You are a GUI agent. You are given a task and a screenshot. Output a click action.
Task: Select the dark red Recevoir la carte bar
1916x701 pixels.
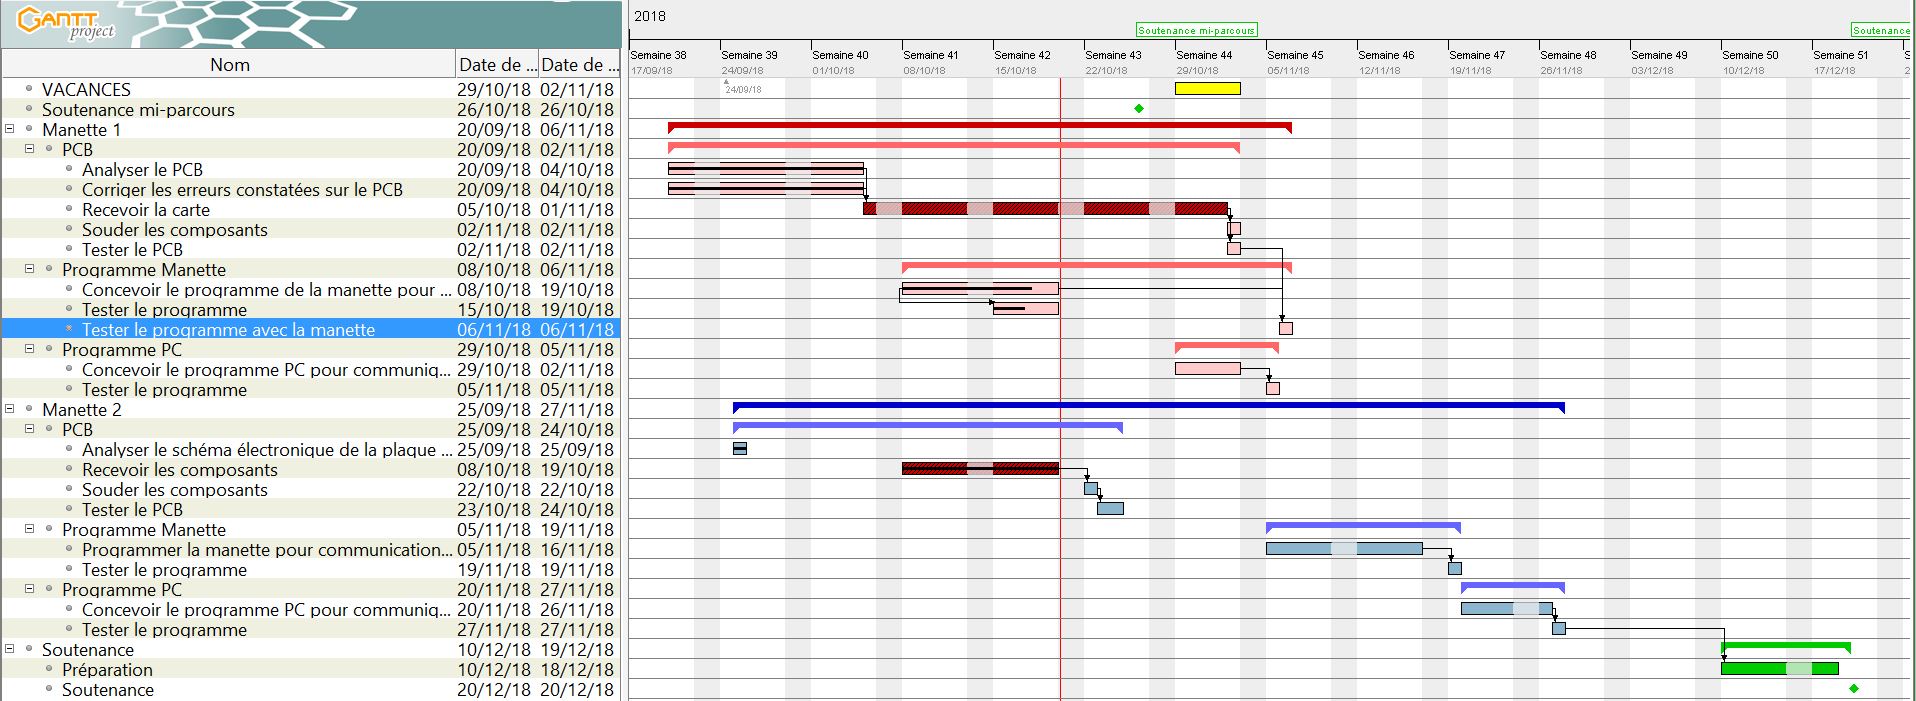[1044, 209]
